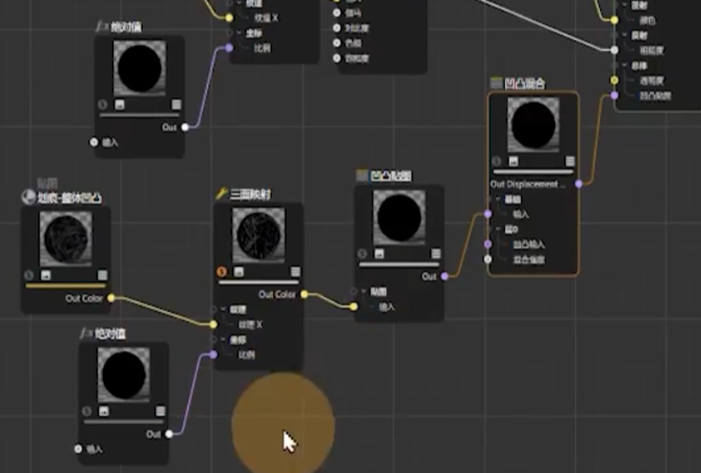Click the title icon of 凹凸混合 node
Viewport: 701px width, 473px height.
pos(496,83)
